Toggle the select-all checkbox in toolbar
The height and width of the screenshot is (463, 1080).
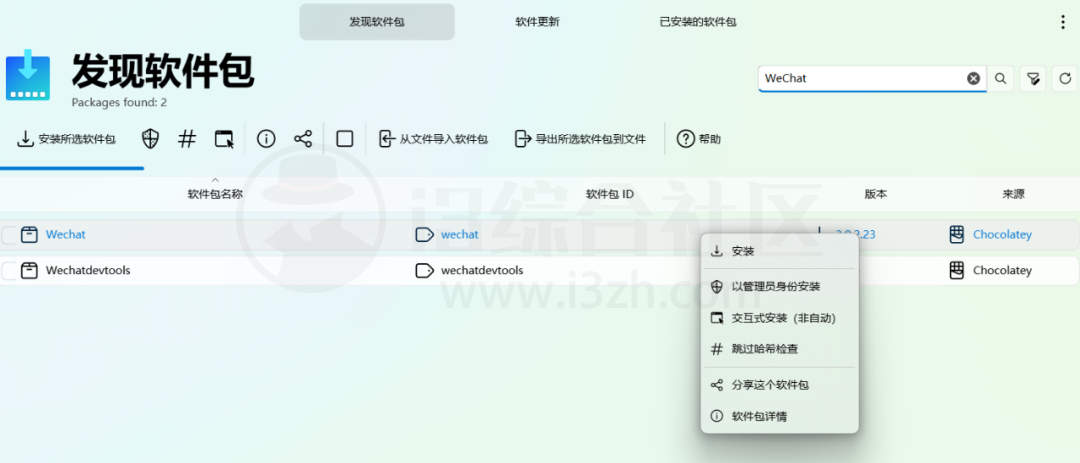[344, 139]
